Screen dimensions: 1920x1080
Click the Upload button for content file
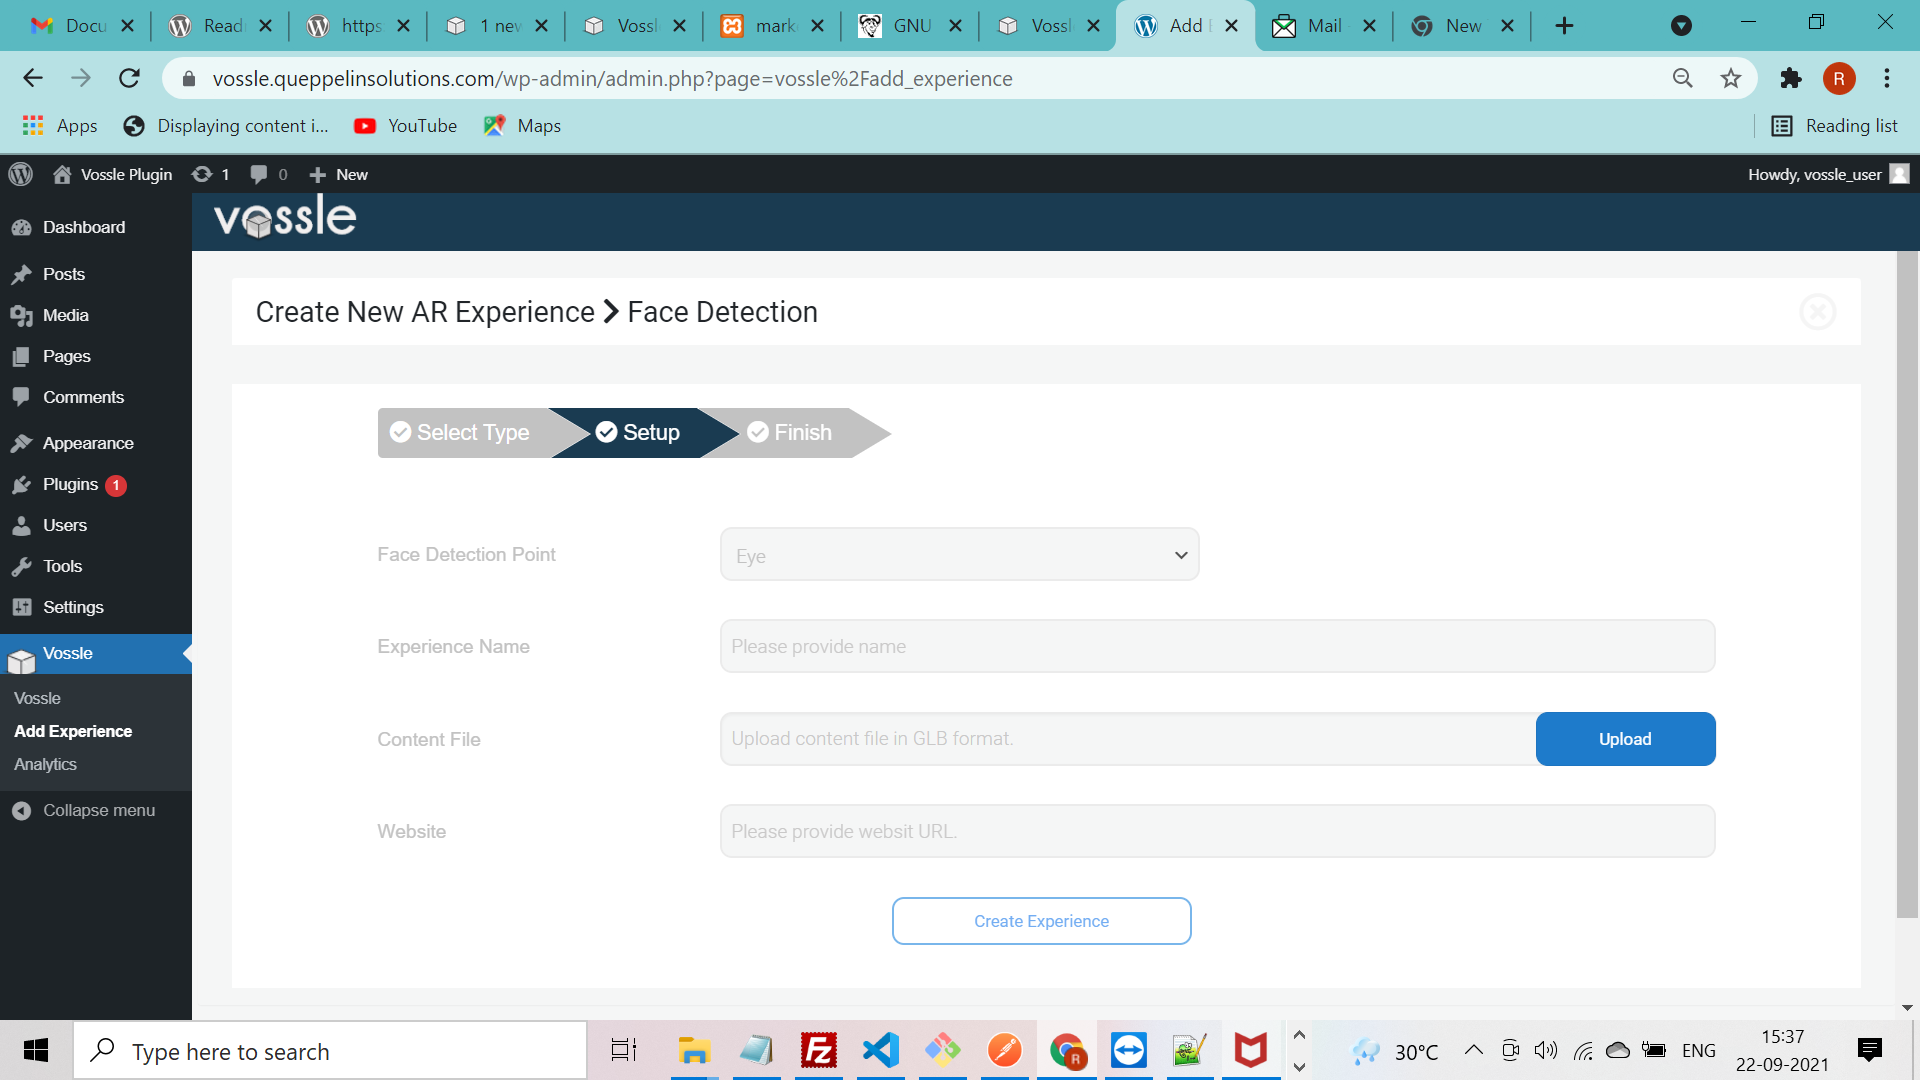tap(1625, 739)
